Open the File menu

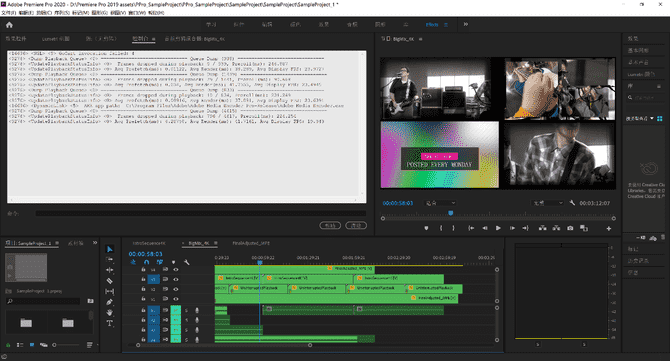[9, 13]
